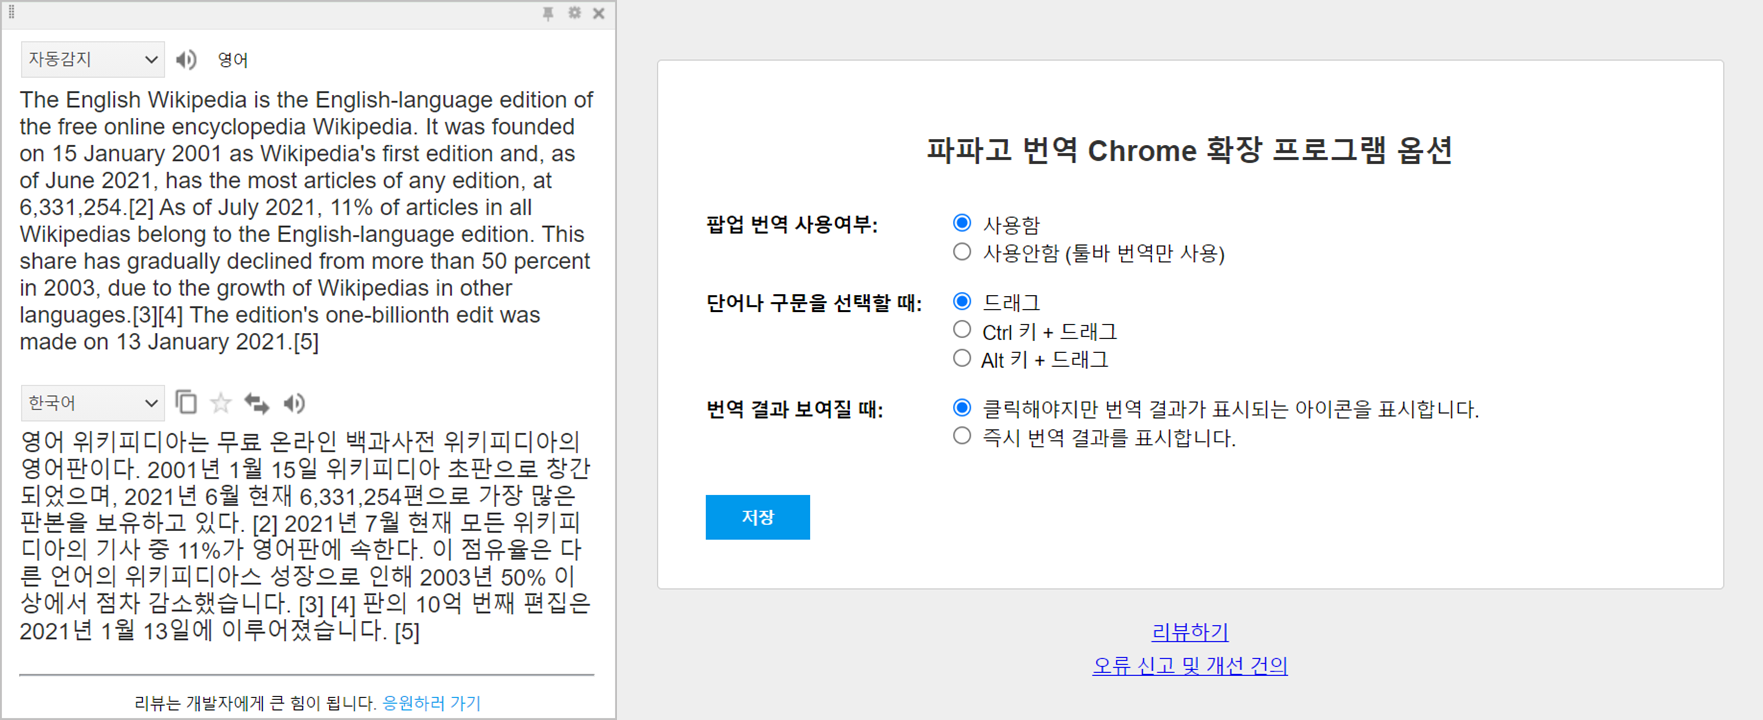
Task: Play Korean translation audio speaker icon
Action: (294, 403)
